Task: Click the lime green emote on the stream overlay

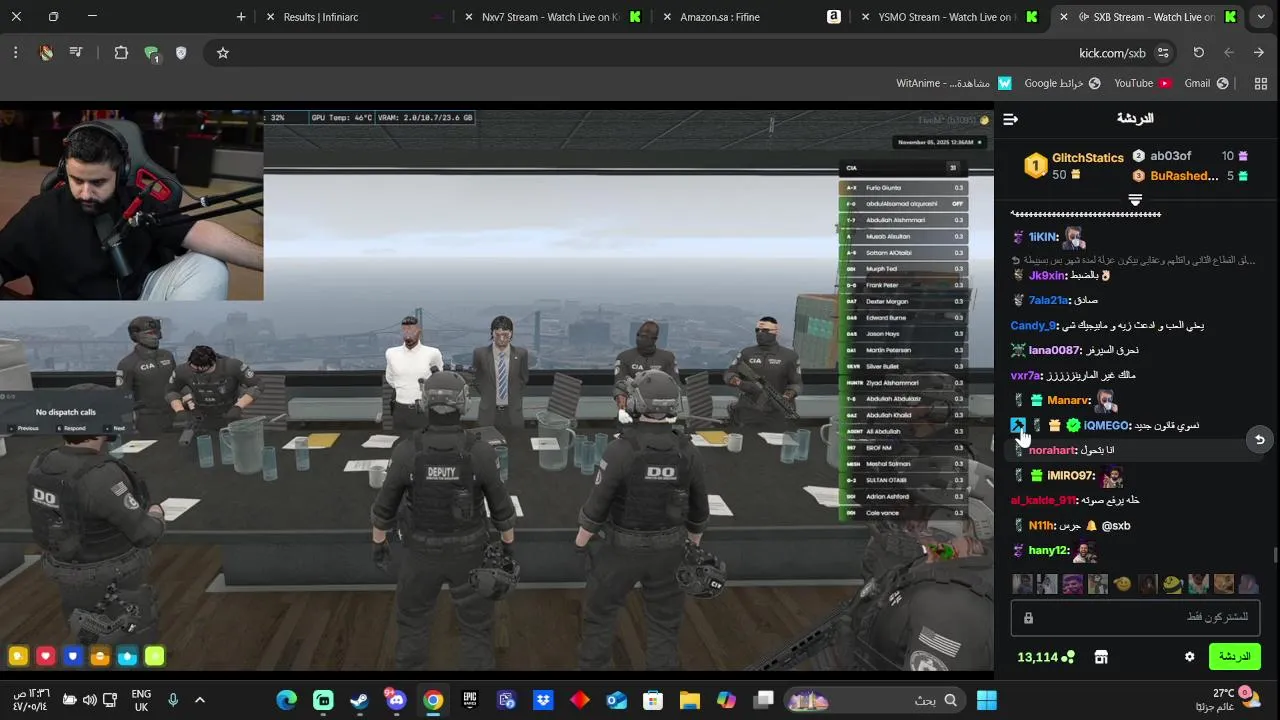Action: coord(154,657)
